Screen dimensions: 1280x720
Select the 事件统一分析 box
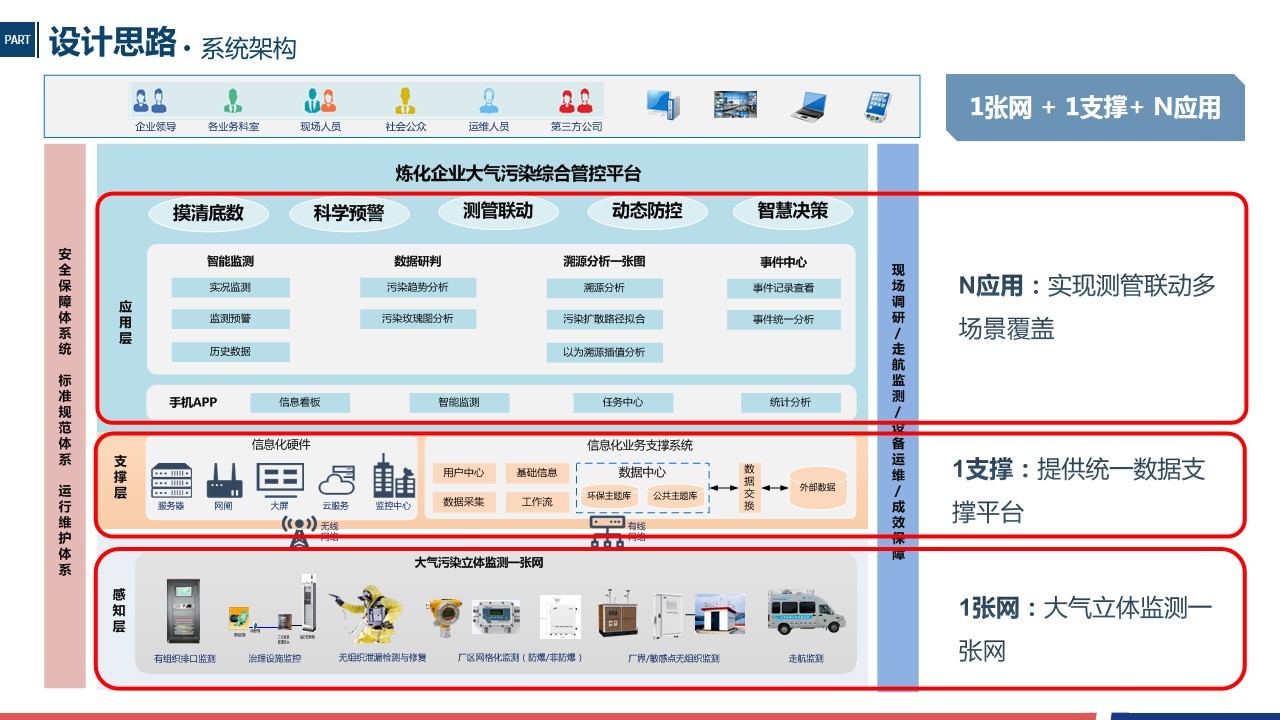(783, 320)
